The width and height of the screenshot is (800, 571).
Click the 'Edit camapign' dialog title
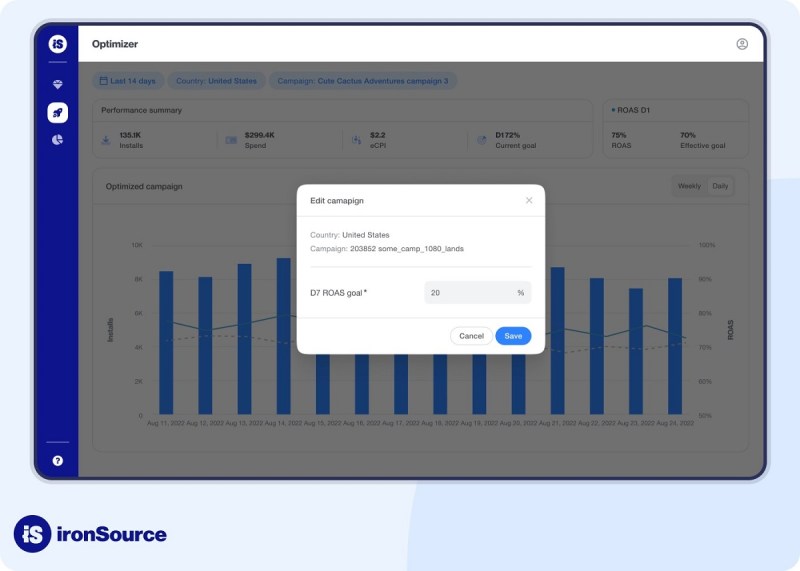coord(337,201)
